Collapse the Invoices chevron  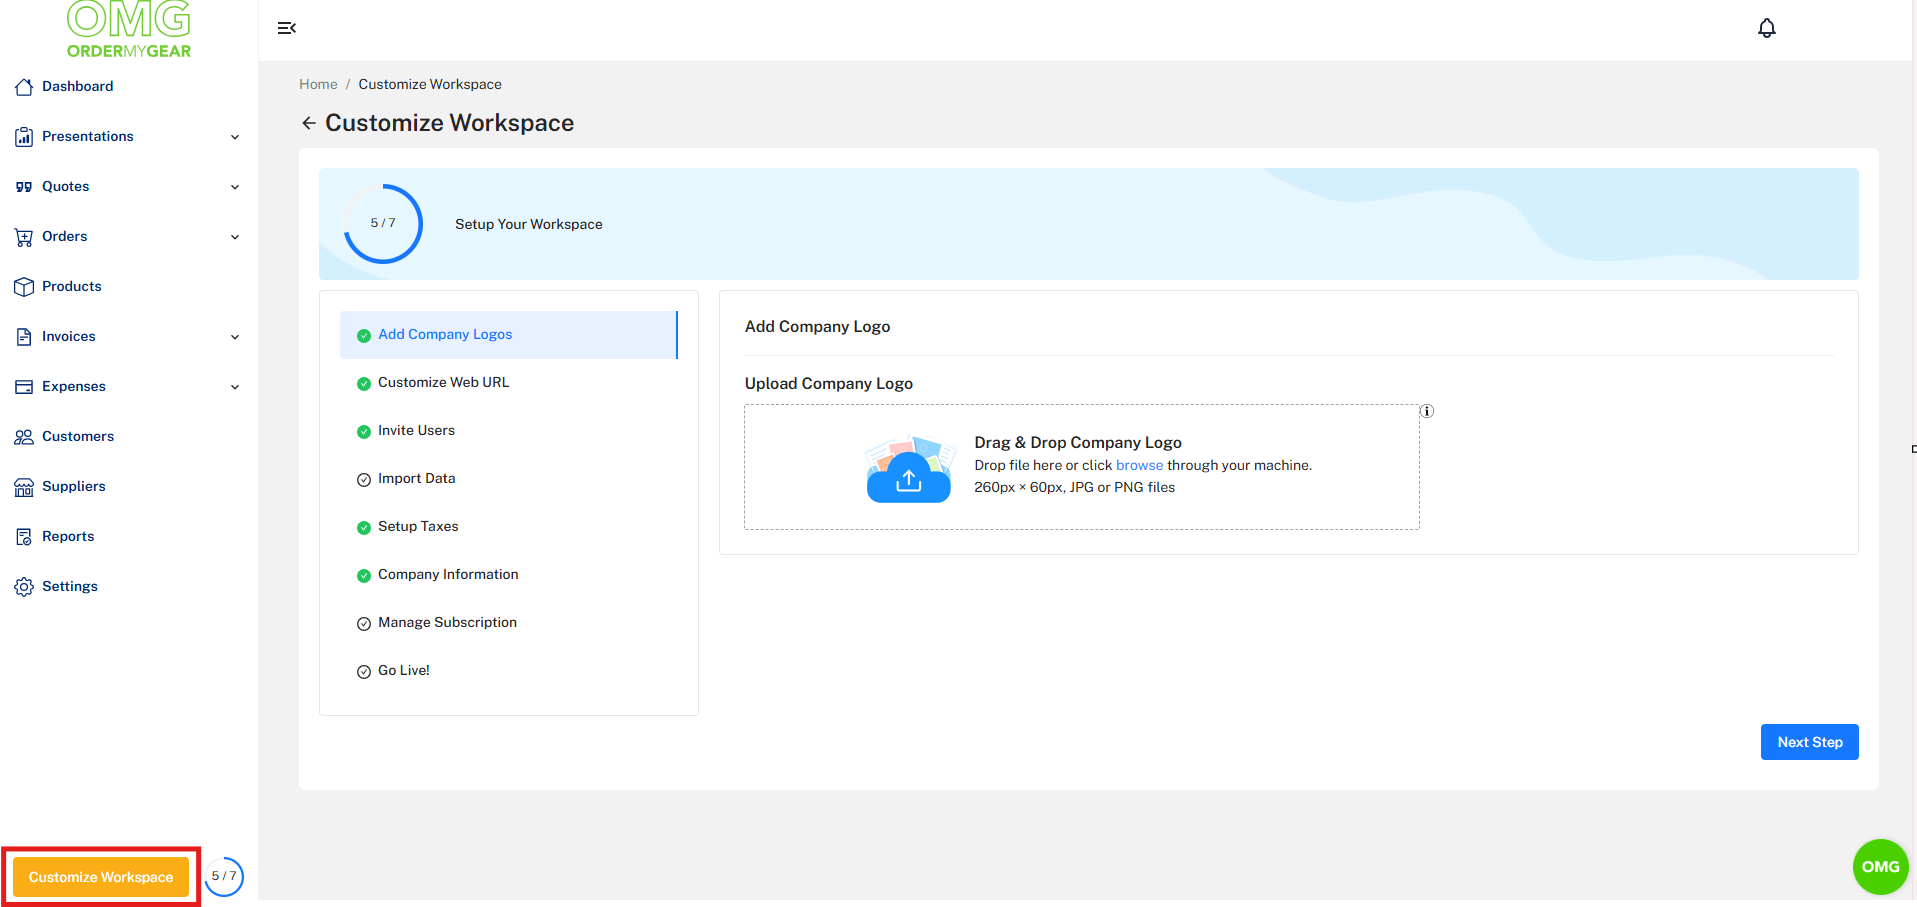[x=235, y=337]
